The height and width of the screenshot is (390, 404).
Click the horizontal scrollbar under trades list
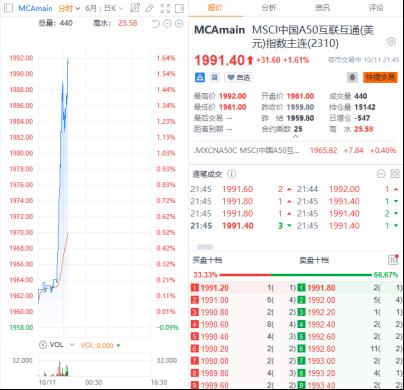point(205,247)
